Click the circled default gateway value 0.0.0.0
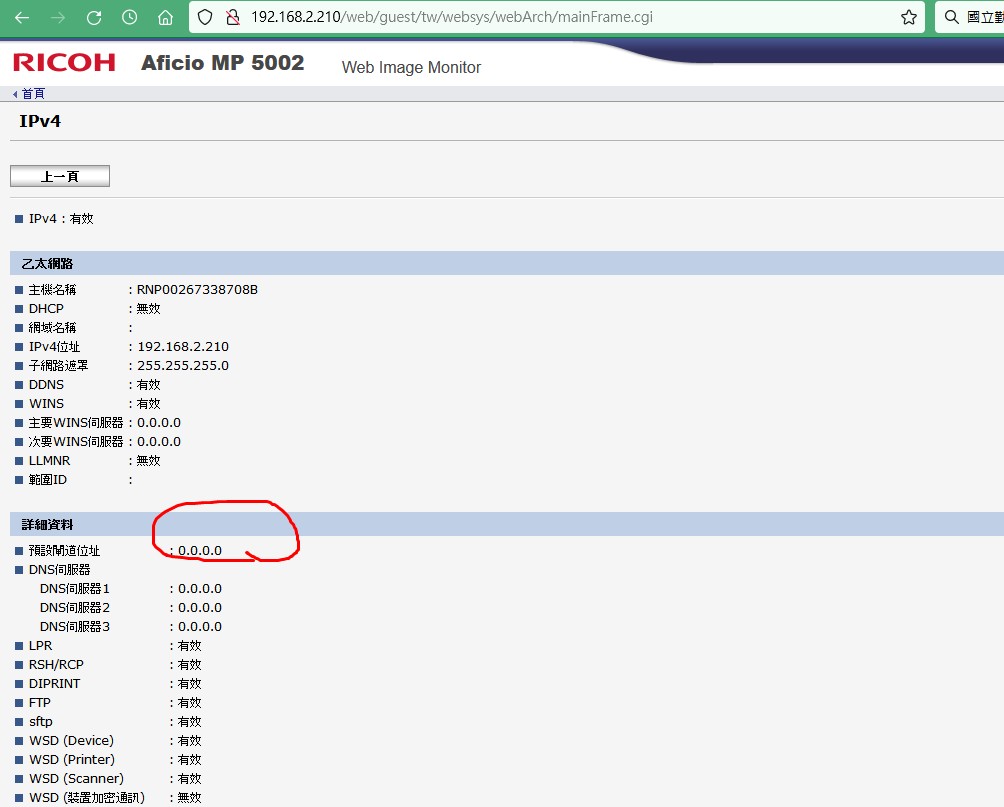1004x807 pixels. [x=200, y=551]
